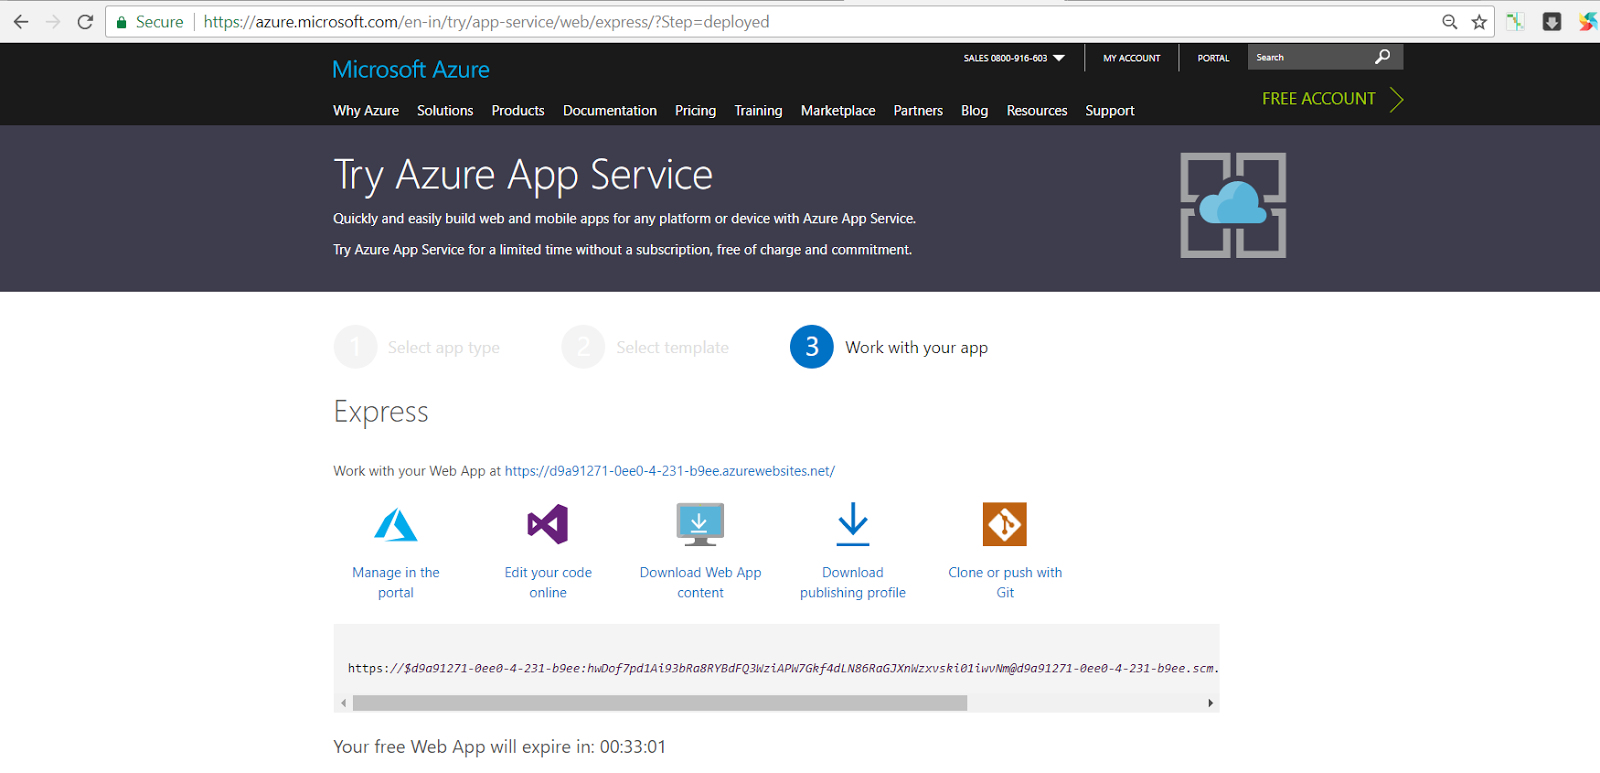Open the Partners menu item
The height and width of the screenshot is (773, 1600).
(x=918, y=111)
